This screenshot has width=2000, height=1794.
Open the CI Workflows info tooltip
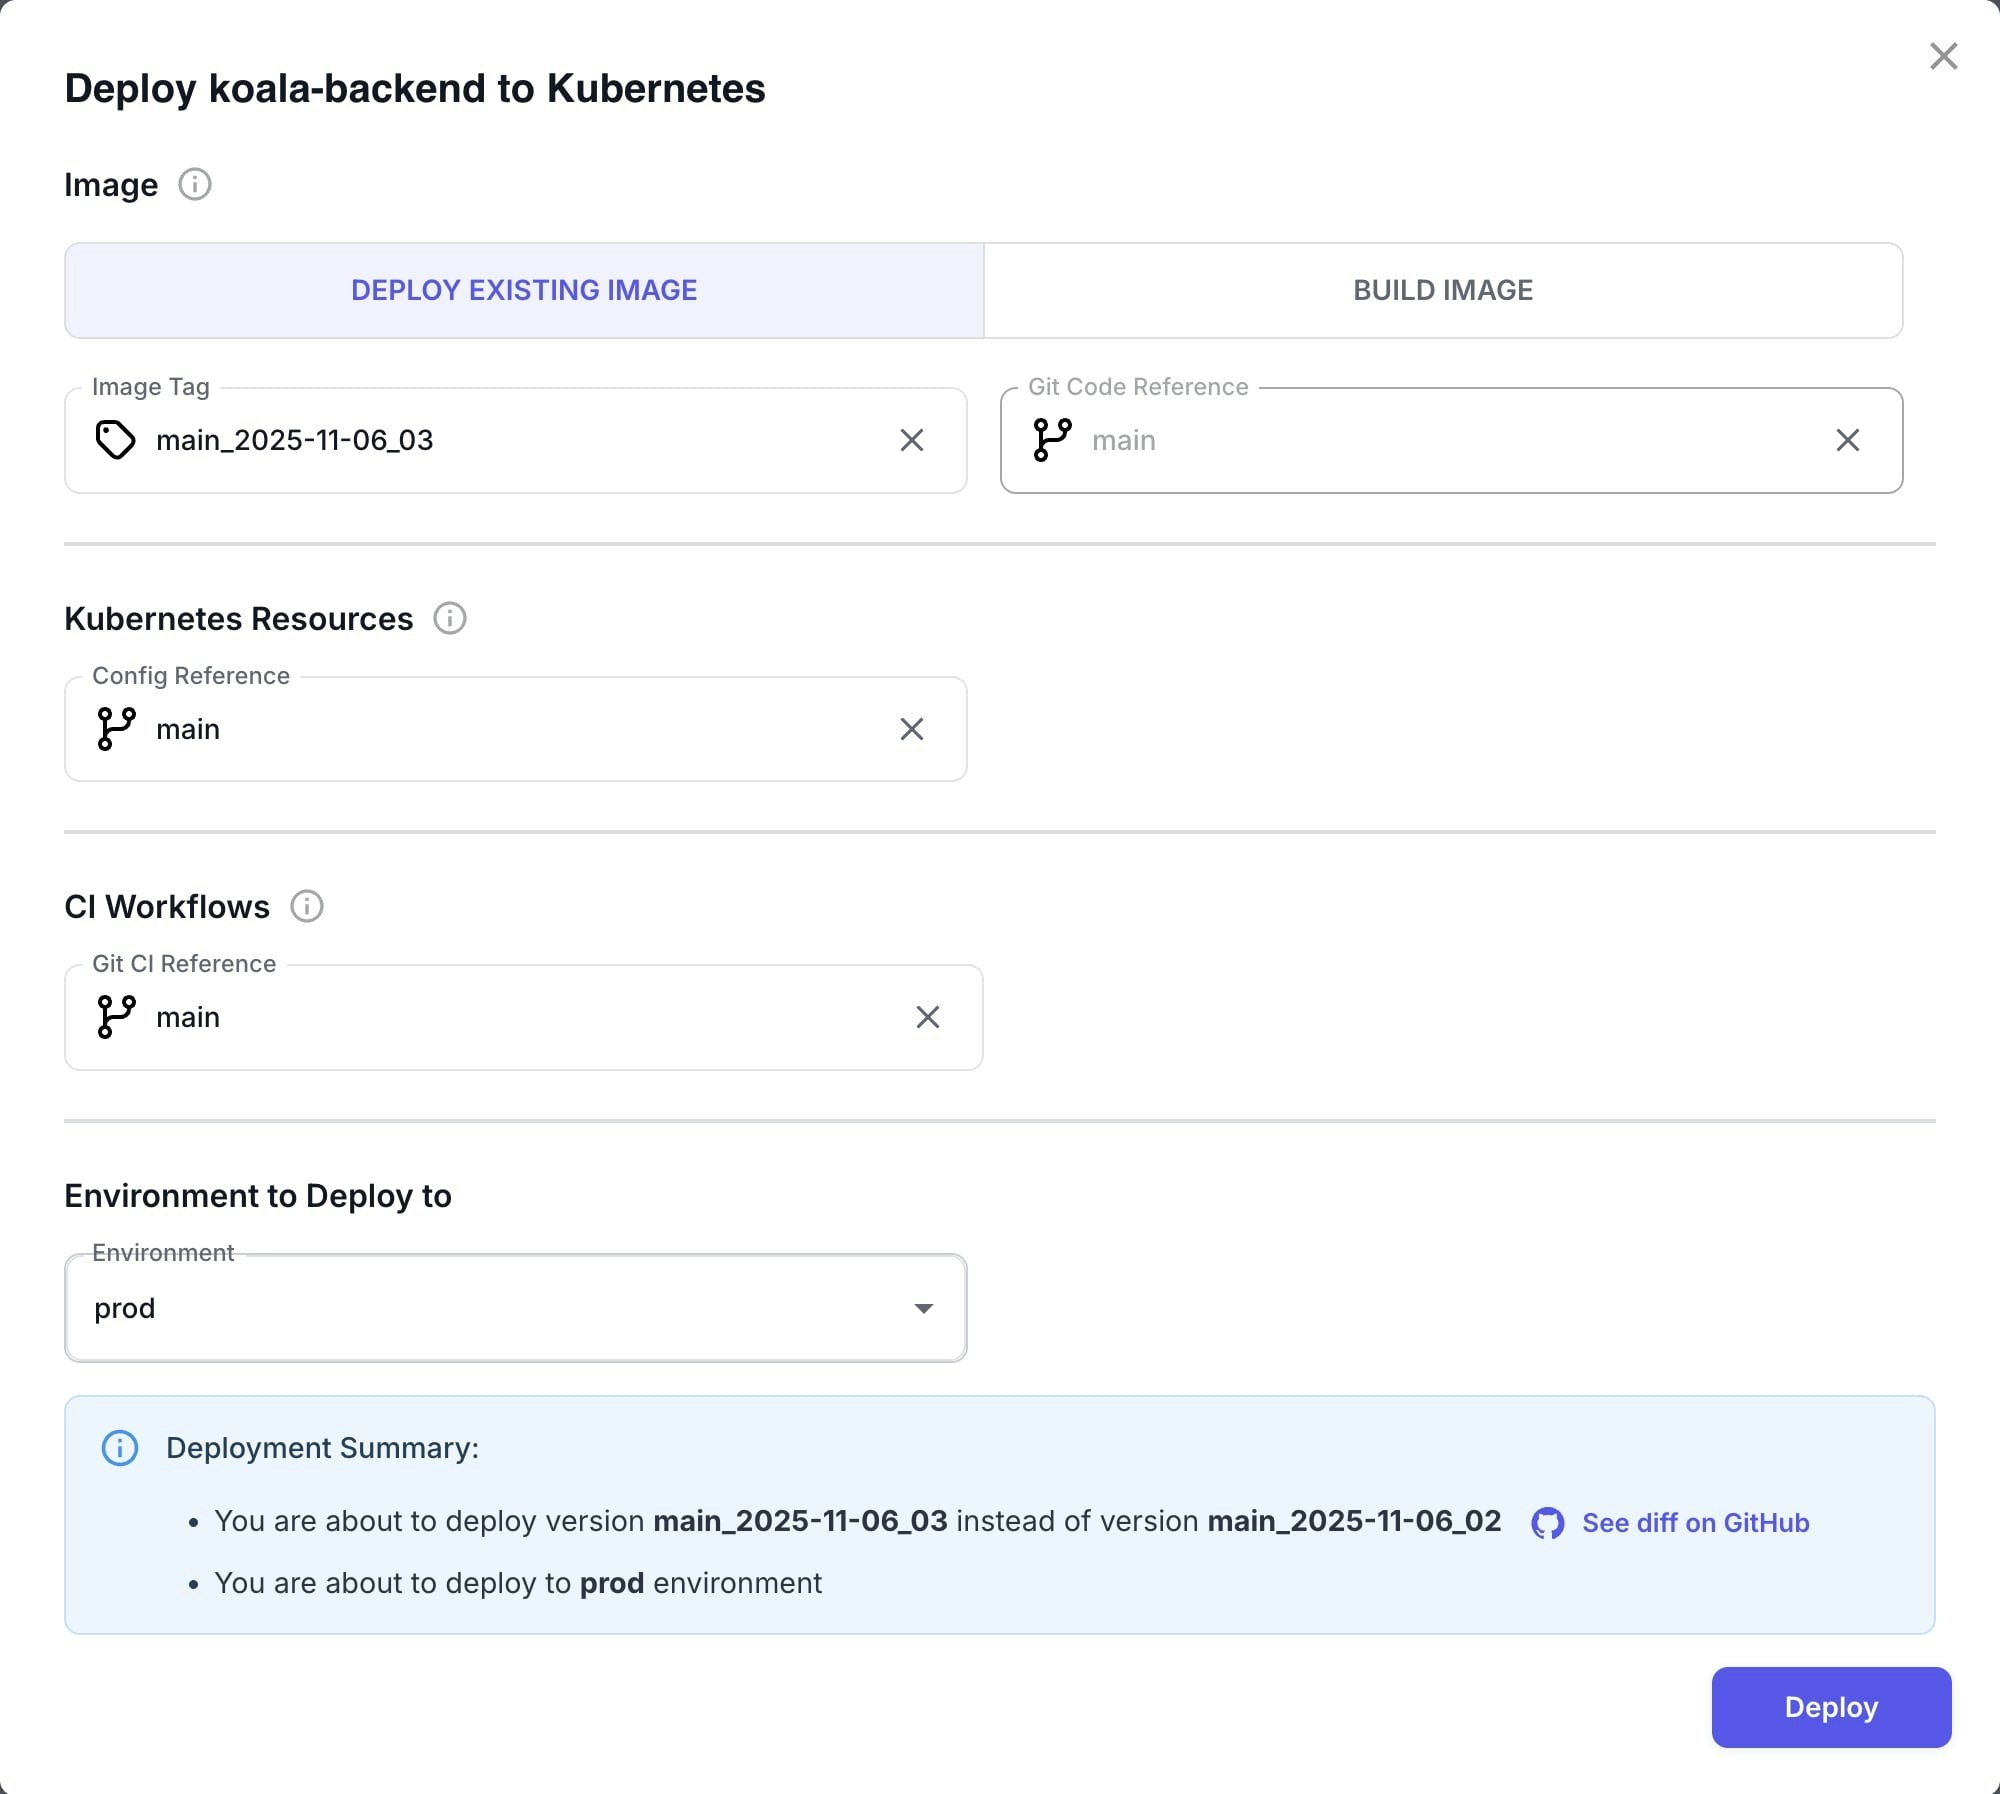pos(308,907)
